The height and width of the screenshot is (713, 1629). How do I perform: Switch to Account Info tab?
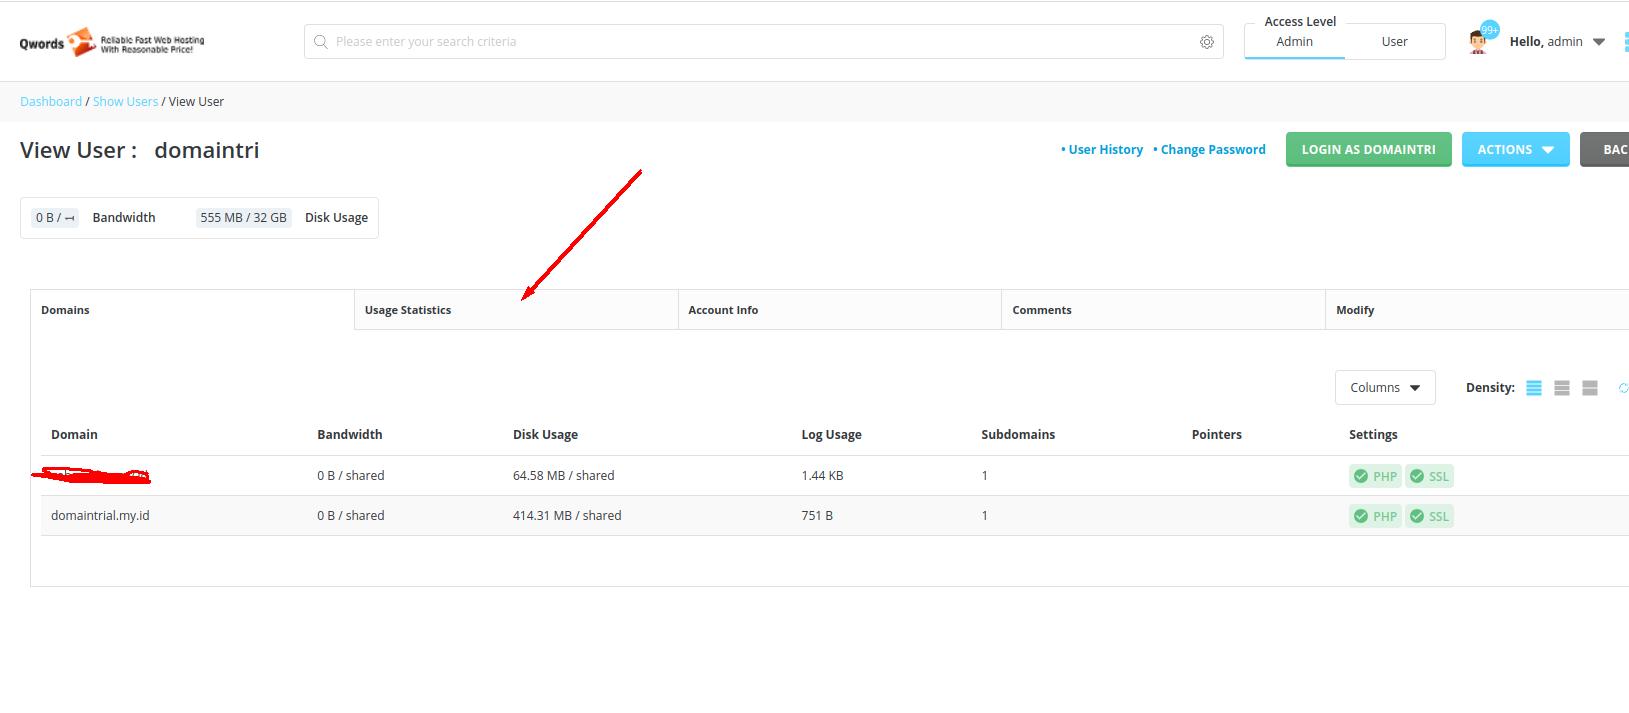[840, 310]
